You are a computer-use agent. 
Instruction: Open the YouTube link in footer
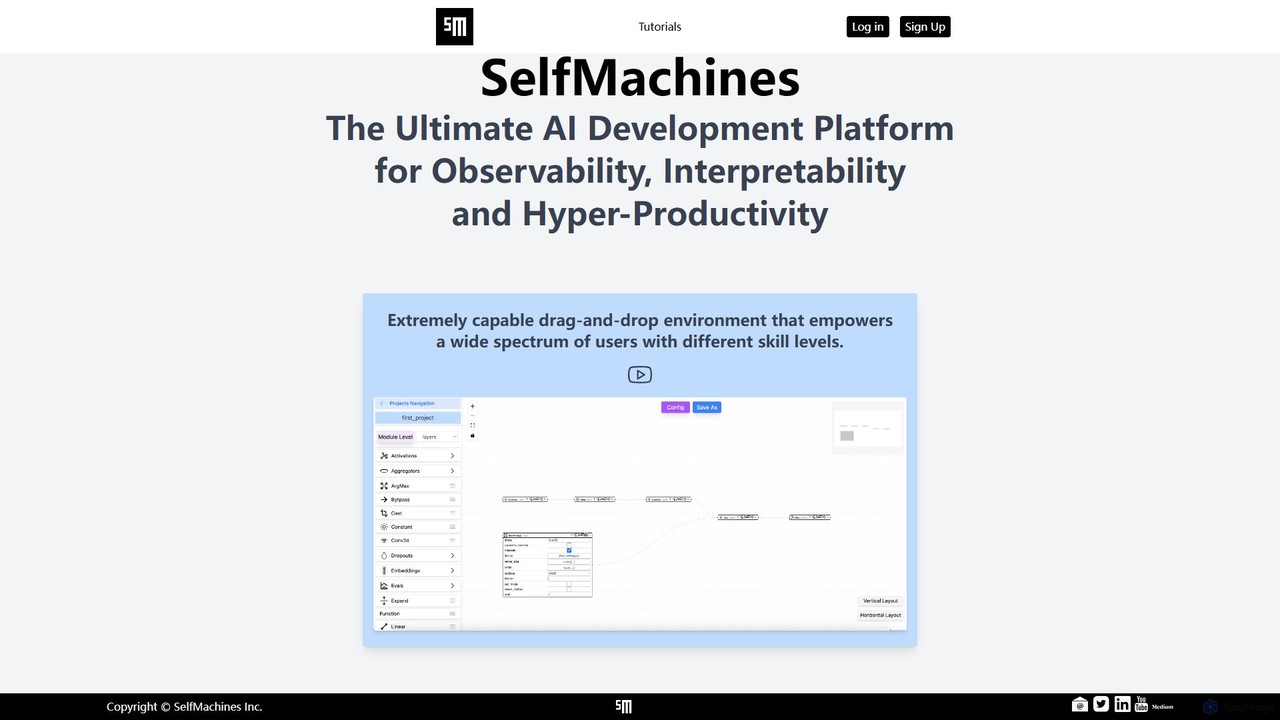point(1141,705)
